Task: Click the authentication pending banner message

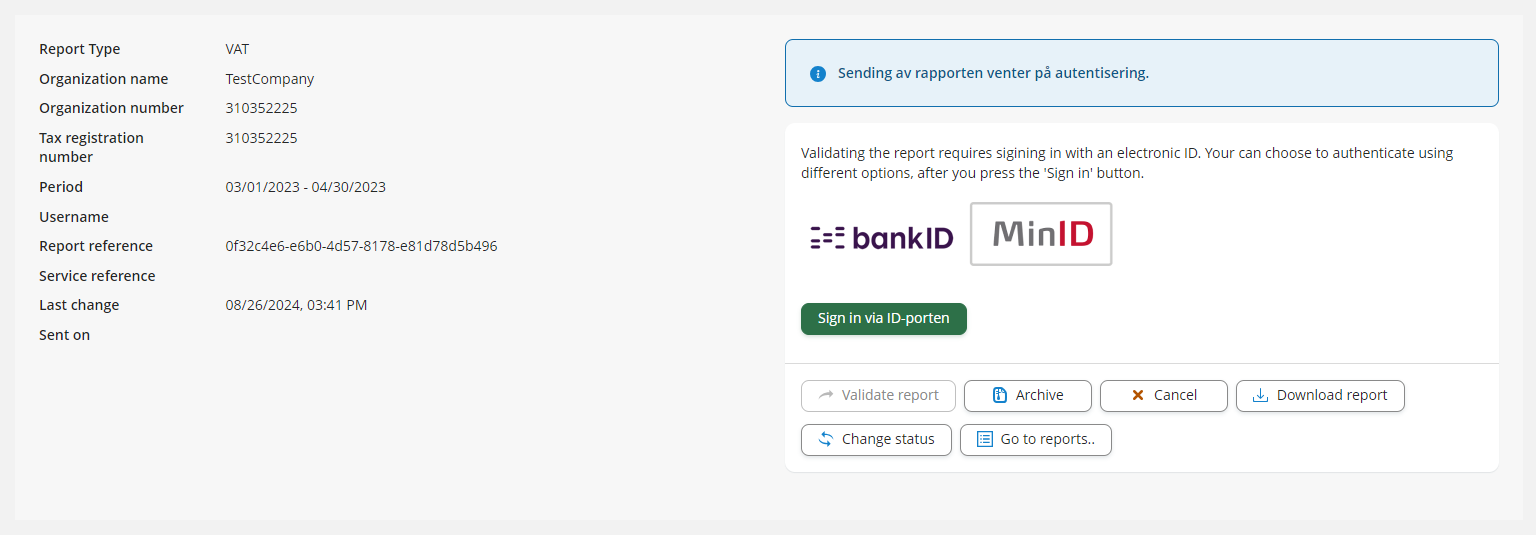Action: 993,73
